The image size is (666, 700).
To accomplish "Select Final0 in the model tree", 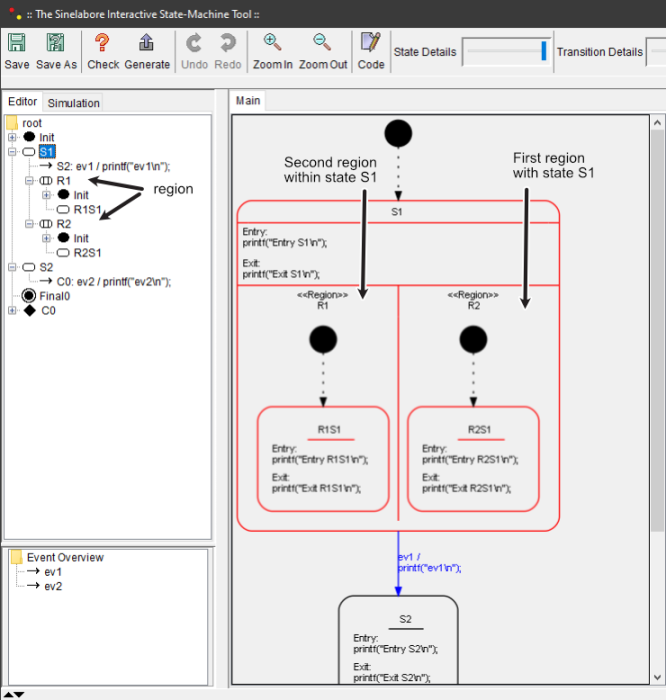I will coord(54,296).
